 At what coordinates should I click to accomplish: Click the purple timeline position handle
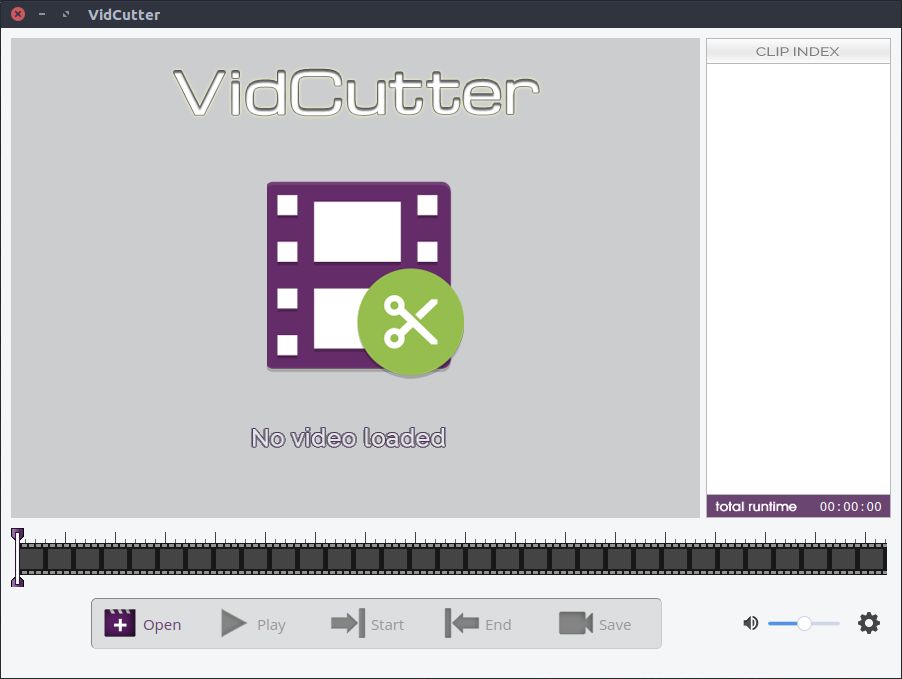click(18, 557)
